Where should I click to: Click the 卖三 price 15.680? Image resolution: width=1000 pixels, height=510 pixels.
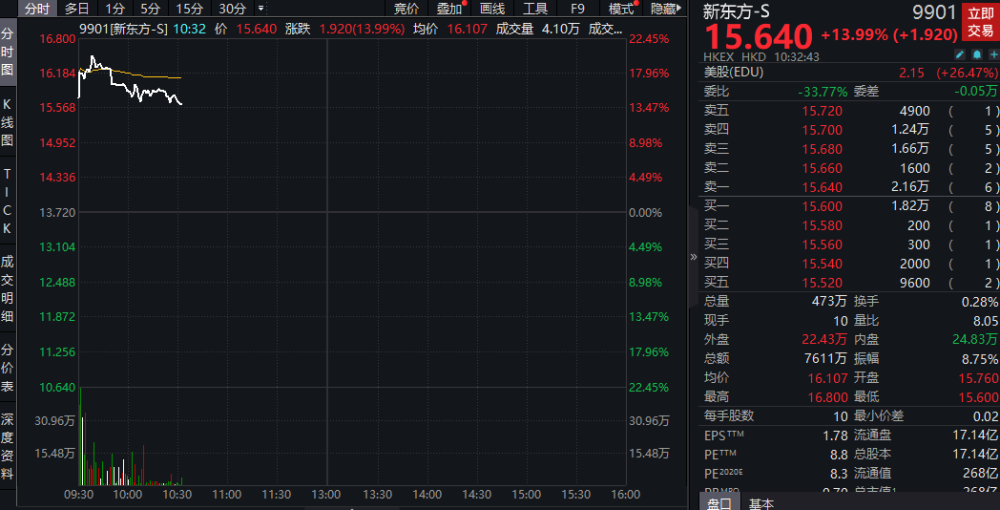tap(822, 149)
